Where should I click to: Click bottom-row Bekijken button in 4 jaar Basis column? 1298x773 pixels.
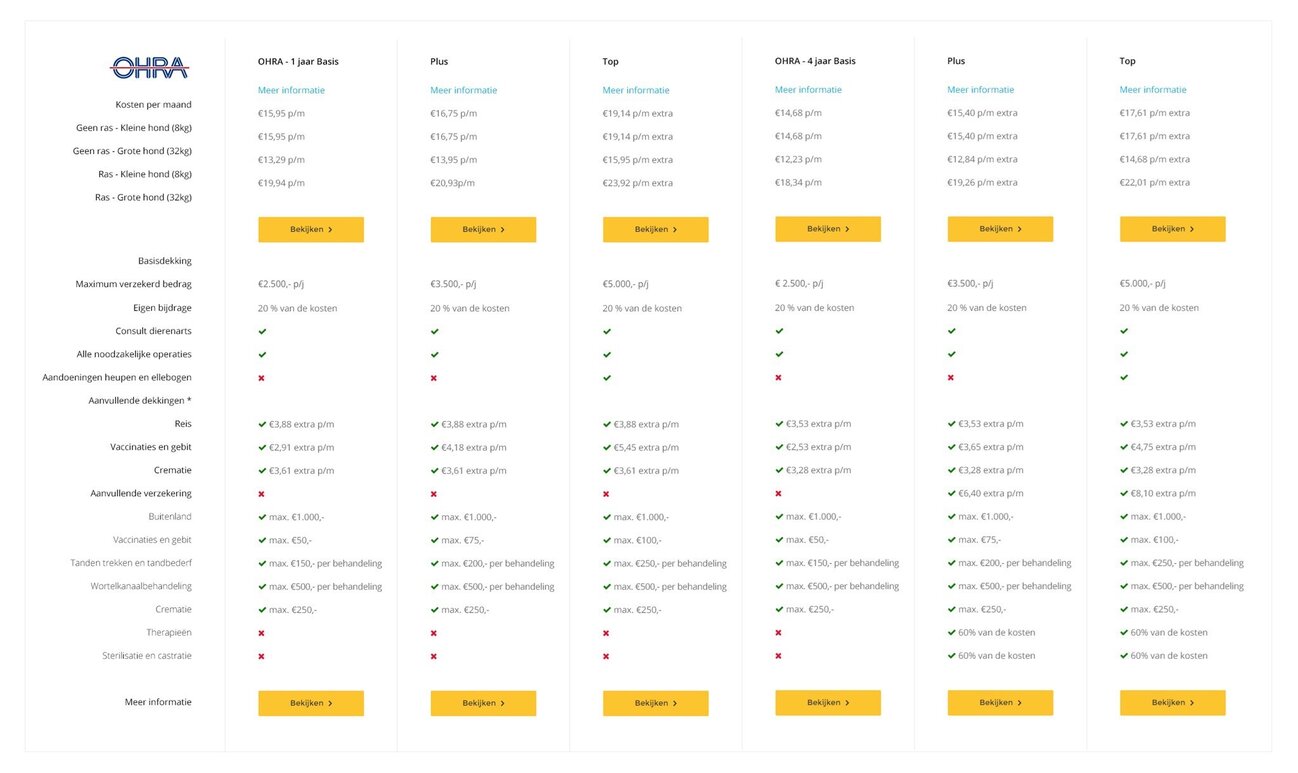828,702
